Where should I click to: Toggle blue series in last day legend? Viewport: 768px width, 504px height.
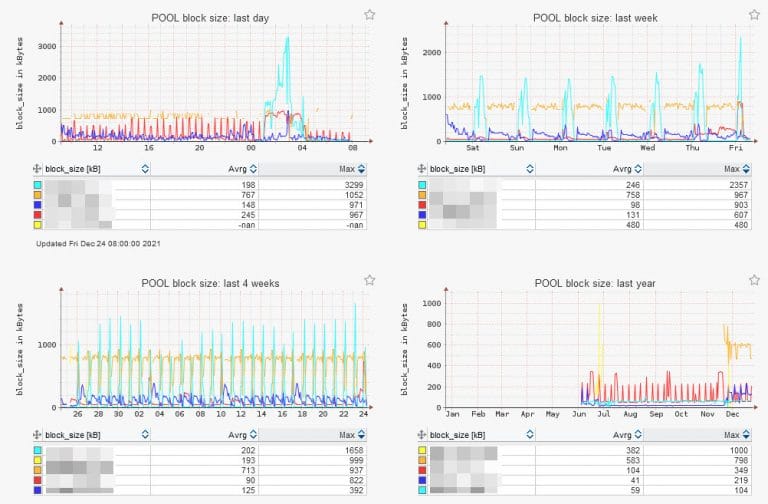pos(38,205)
